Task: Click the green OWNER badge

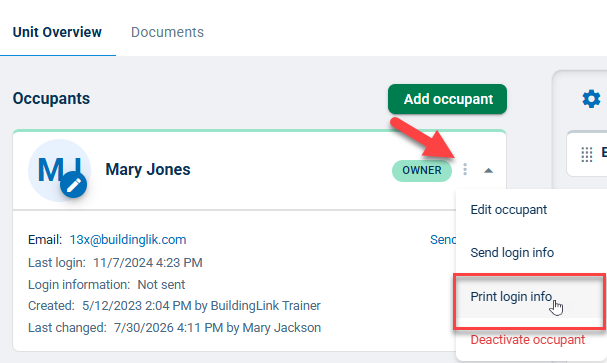Action: click(x=422, y=170)
